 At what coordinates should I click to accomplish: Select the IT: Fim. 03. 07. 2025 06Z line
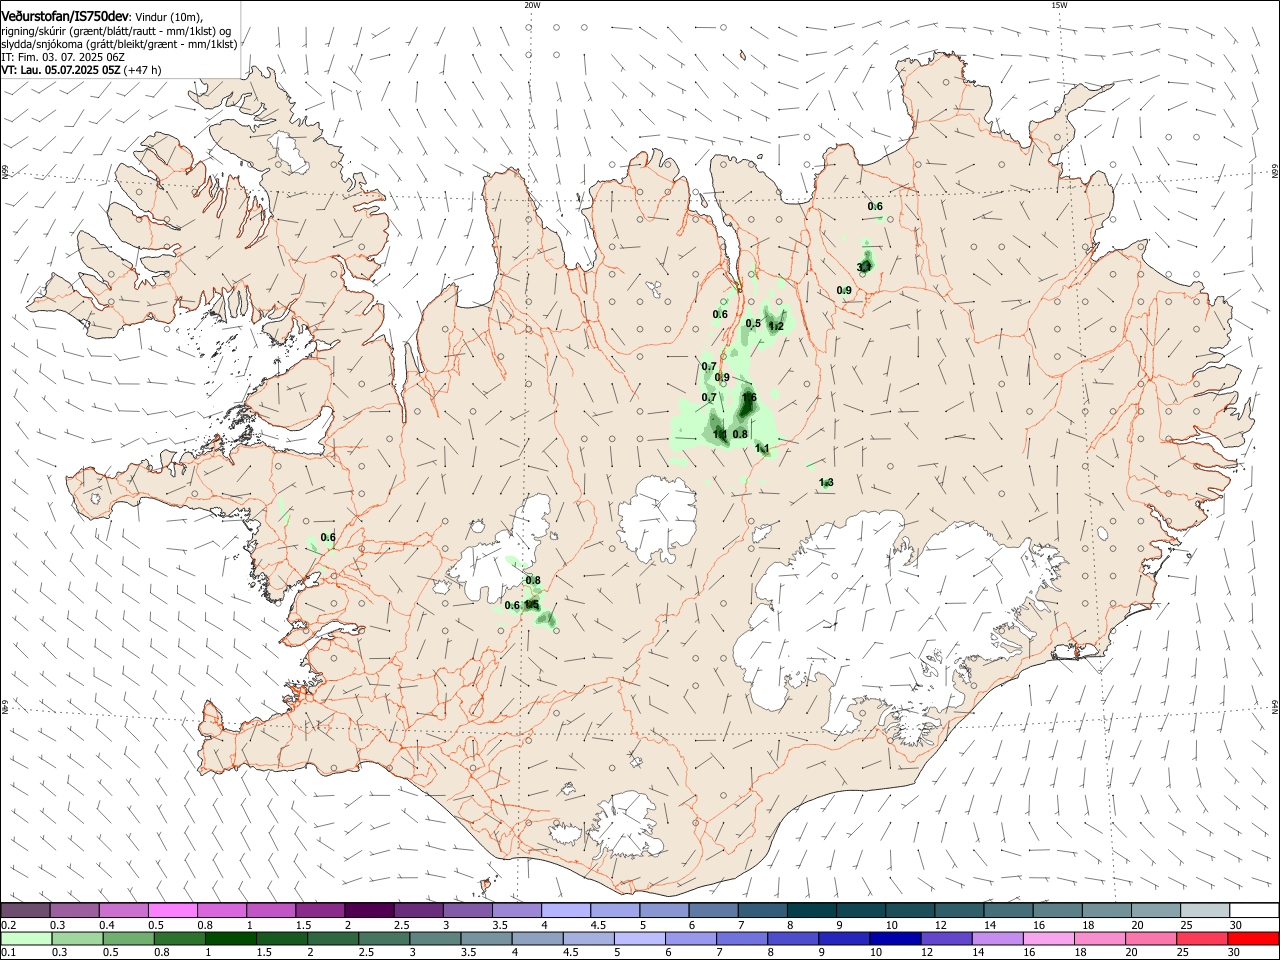pyautogui.click(x=63, y=57)
